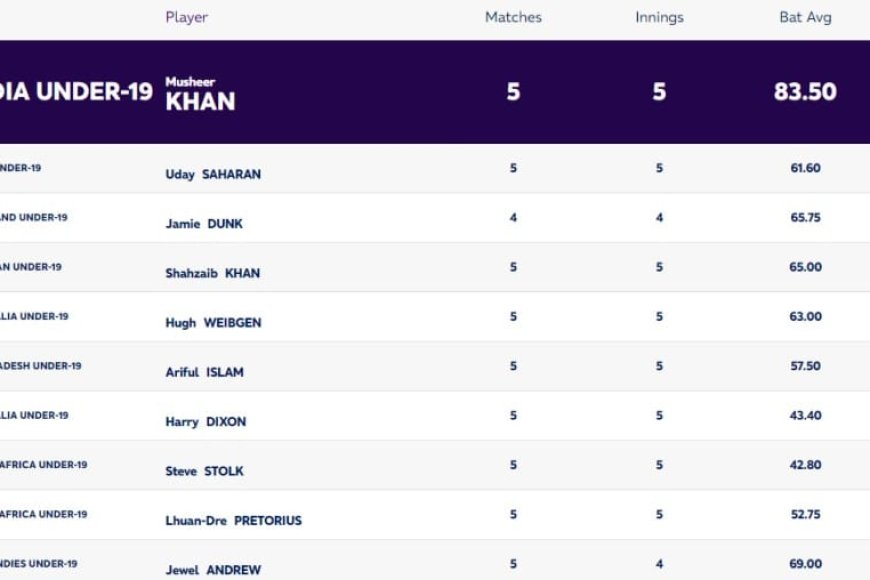
Task: Sort table by Matches column header
Action: (513, 17)
